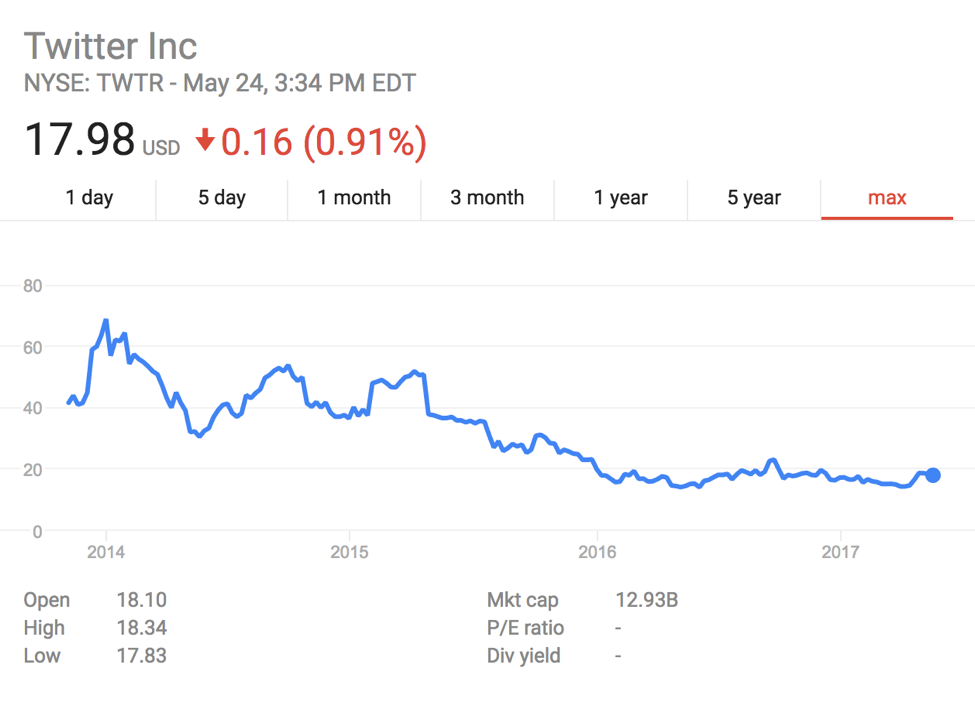Click the Open price 18.10
Viewport: 975px width, 706px height.
point(142,600)
